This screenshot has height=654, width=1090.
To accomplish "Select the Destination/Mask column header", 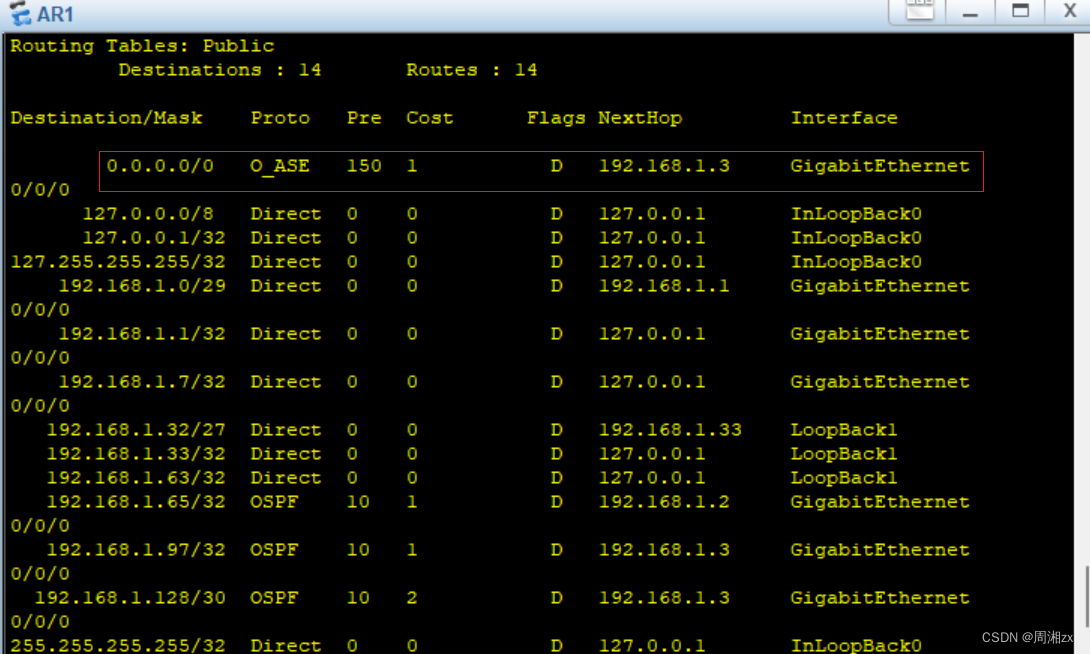I will click(x=106, y=118).
